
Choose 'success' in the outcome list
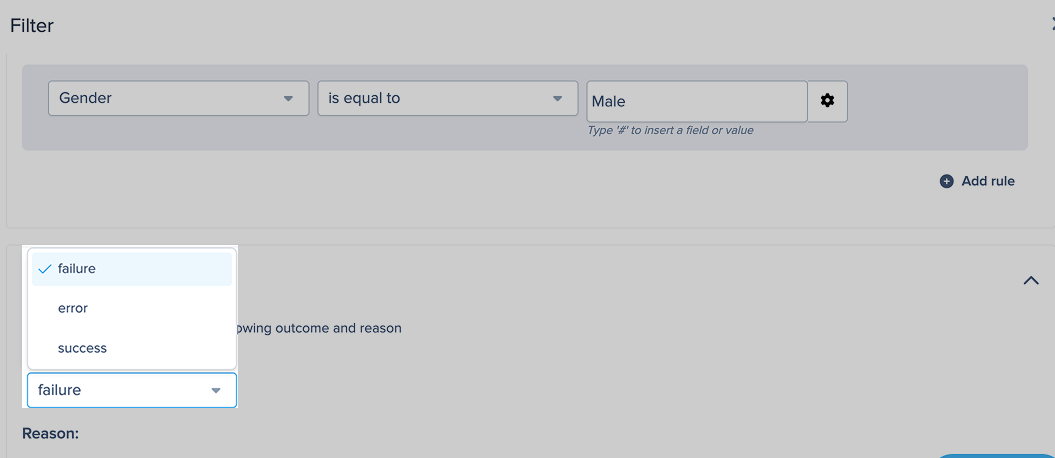(x=82, y=348)
